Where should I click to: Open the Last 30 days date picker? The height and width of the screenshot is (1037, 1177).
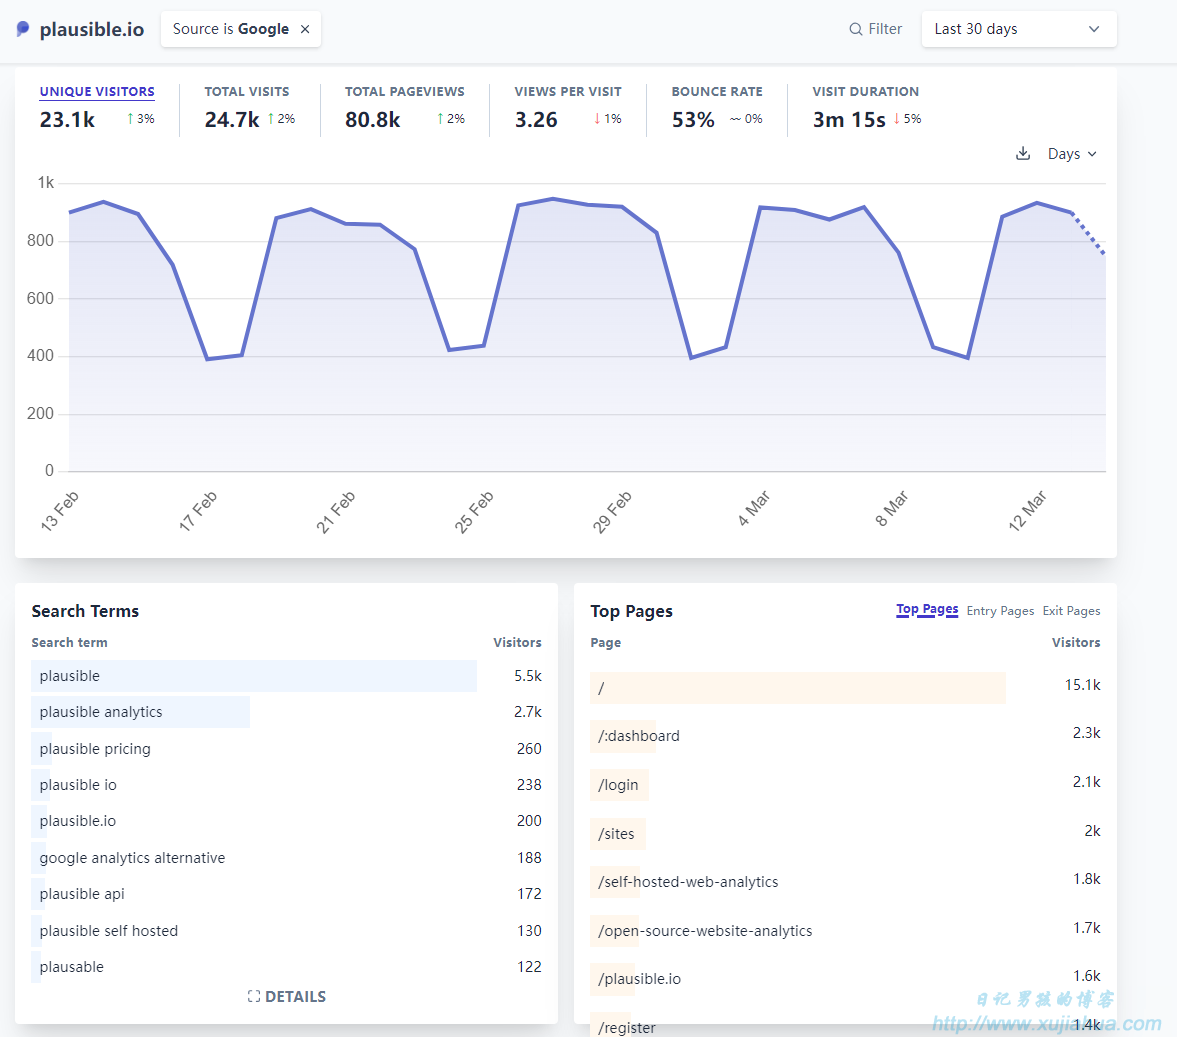pyautogui.click(x=1019, y=29)
